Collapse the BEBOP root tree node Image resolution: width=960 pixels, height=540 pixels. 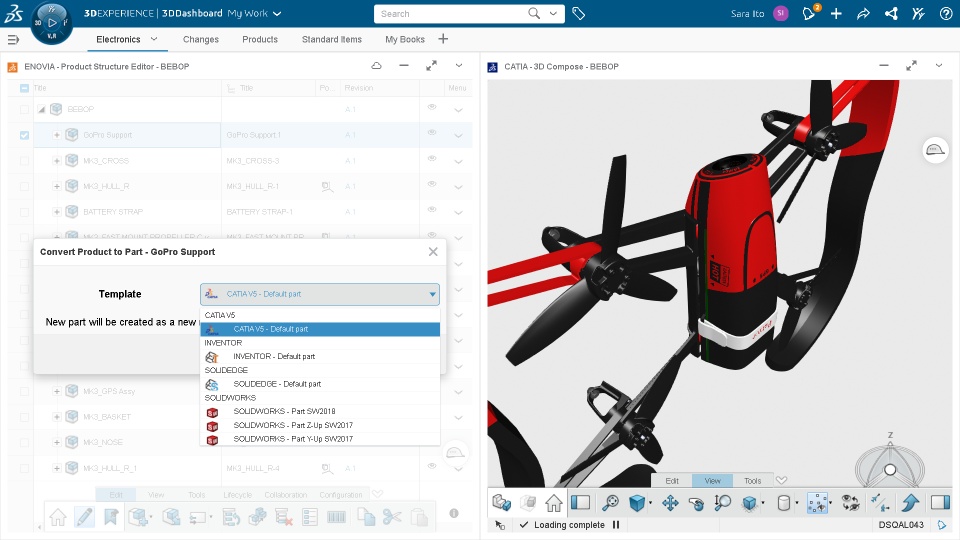pyautogui.click(x=42, y=110)
